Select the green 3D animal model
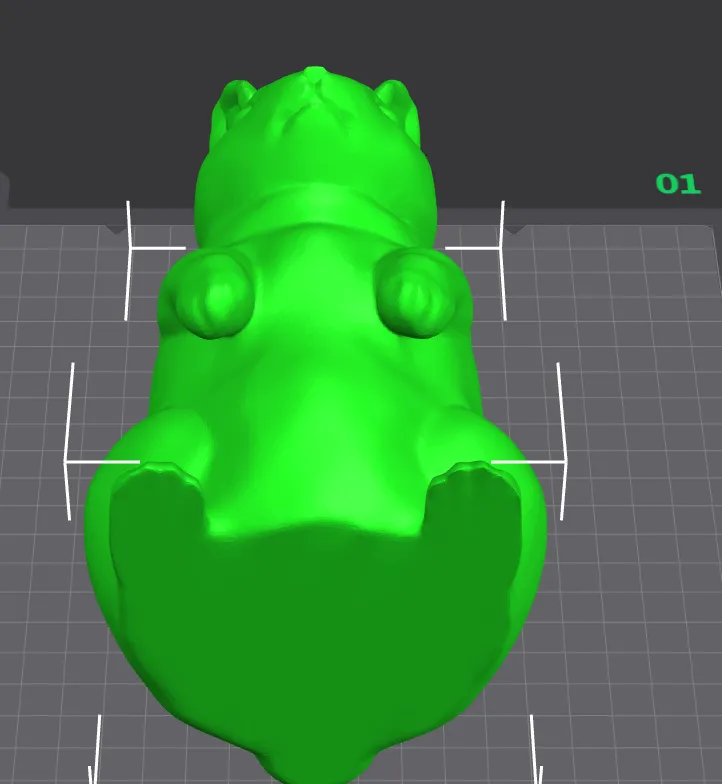The width and height of the screenshot is (722, 784). [315, 425]
